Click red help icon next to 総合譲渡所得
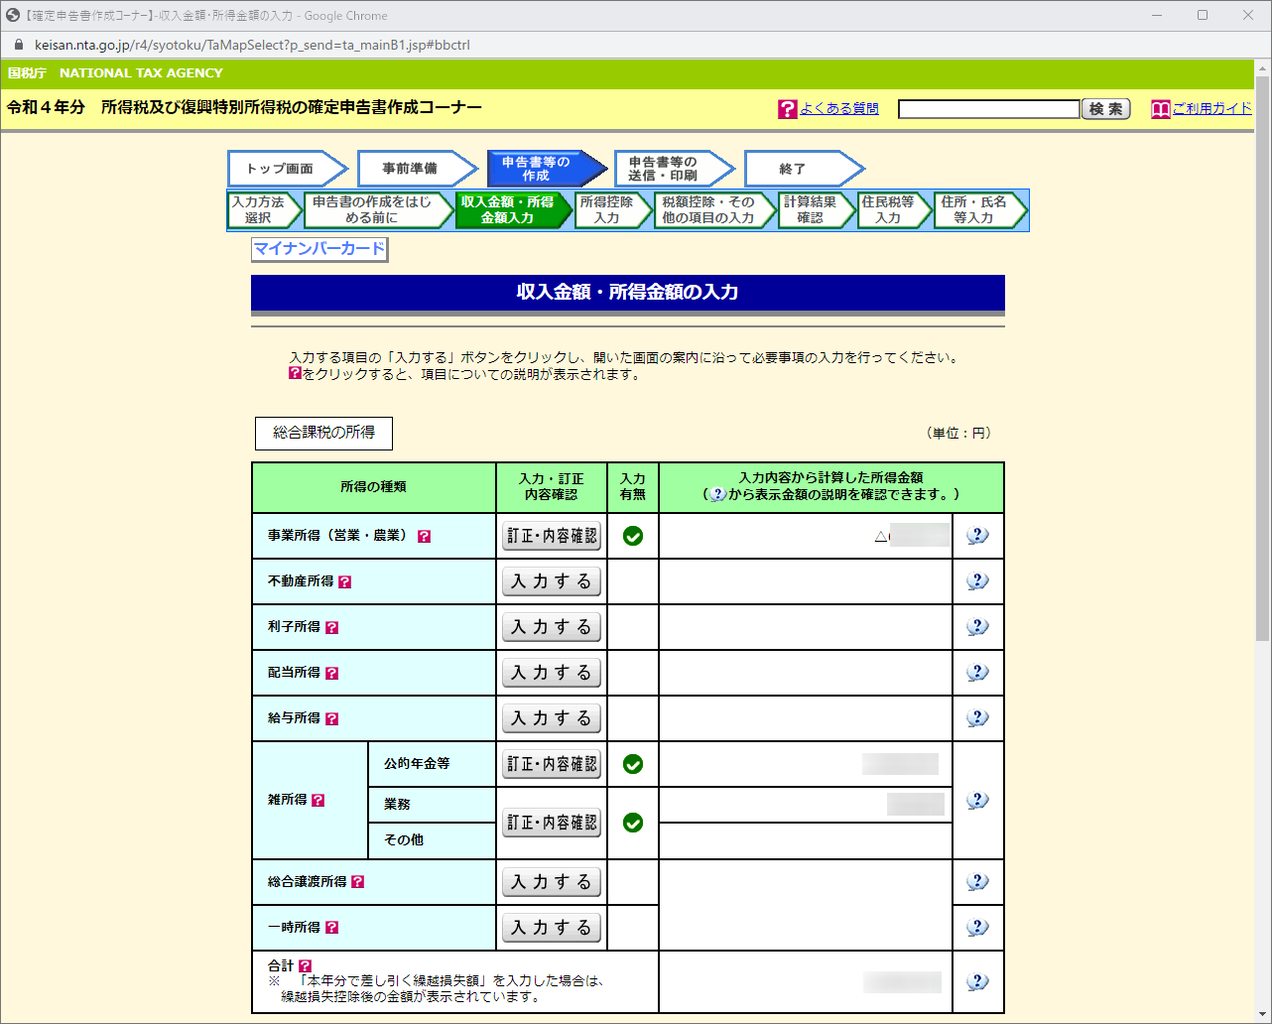 click(358, 882)
